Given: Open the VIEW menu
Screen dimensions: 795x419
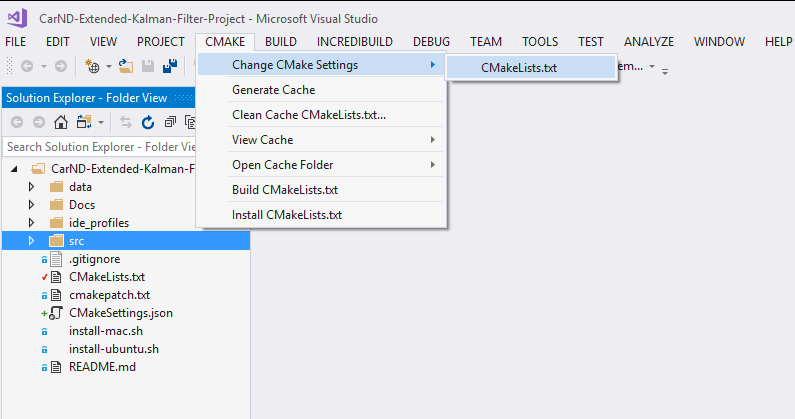Looking at the screenshot, I should tap(103, 42).
